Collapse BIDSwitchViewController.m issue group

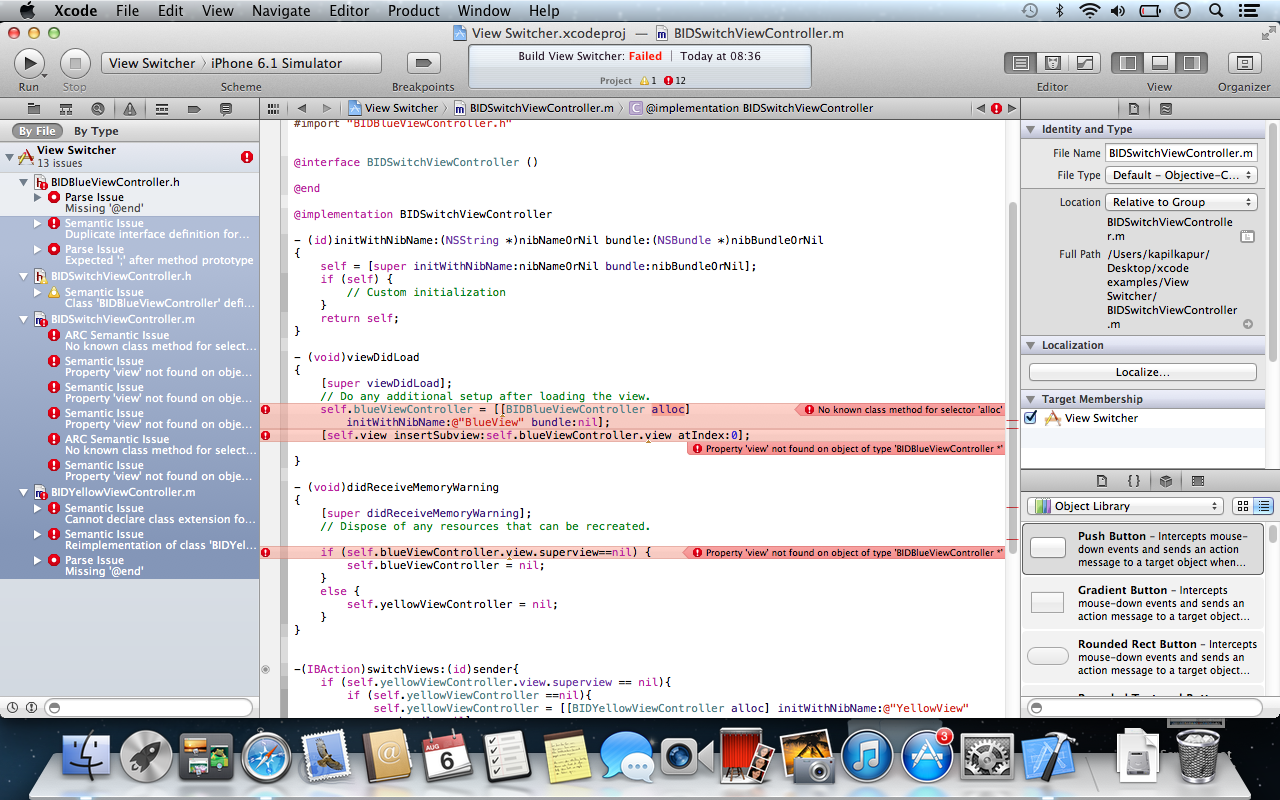pyautogui.click(x=24, y=319)
